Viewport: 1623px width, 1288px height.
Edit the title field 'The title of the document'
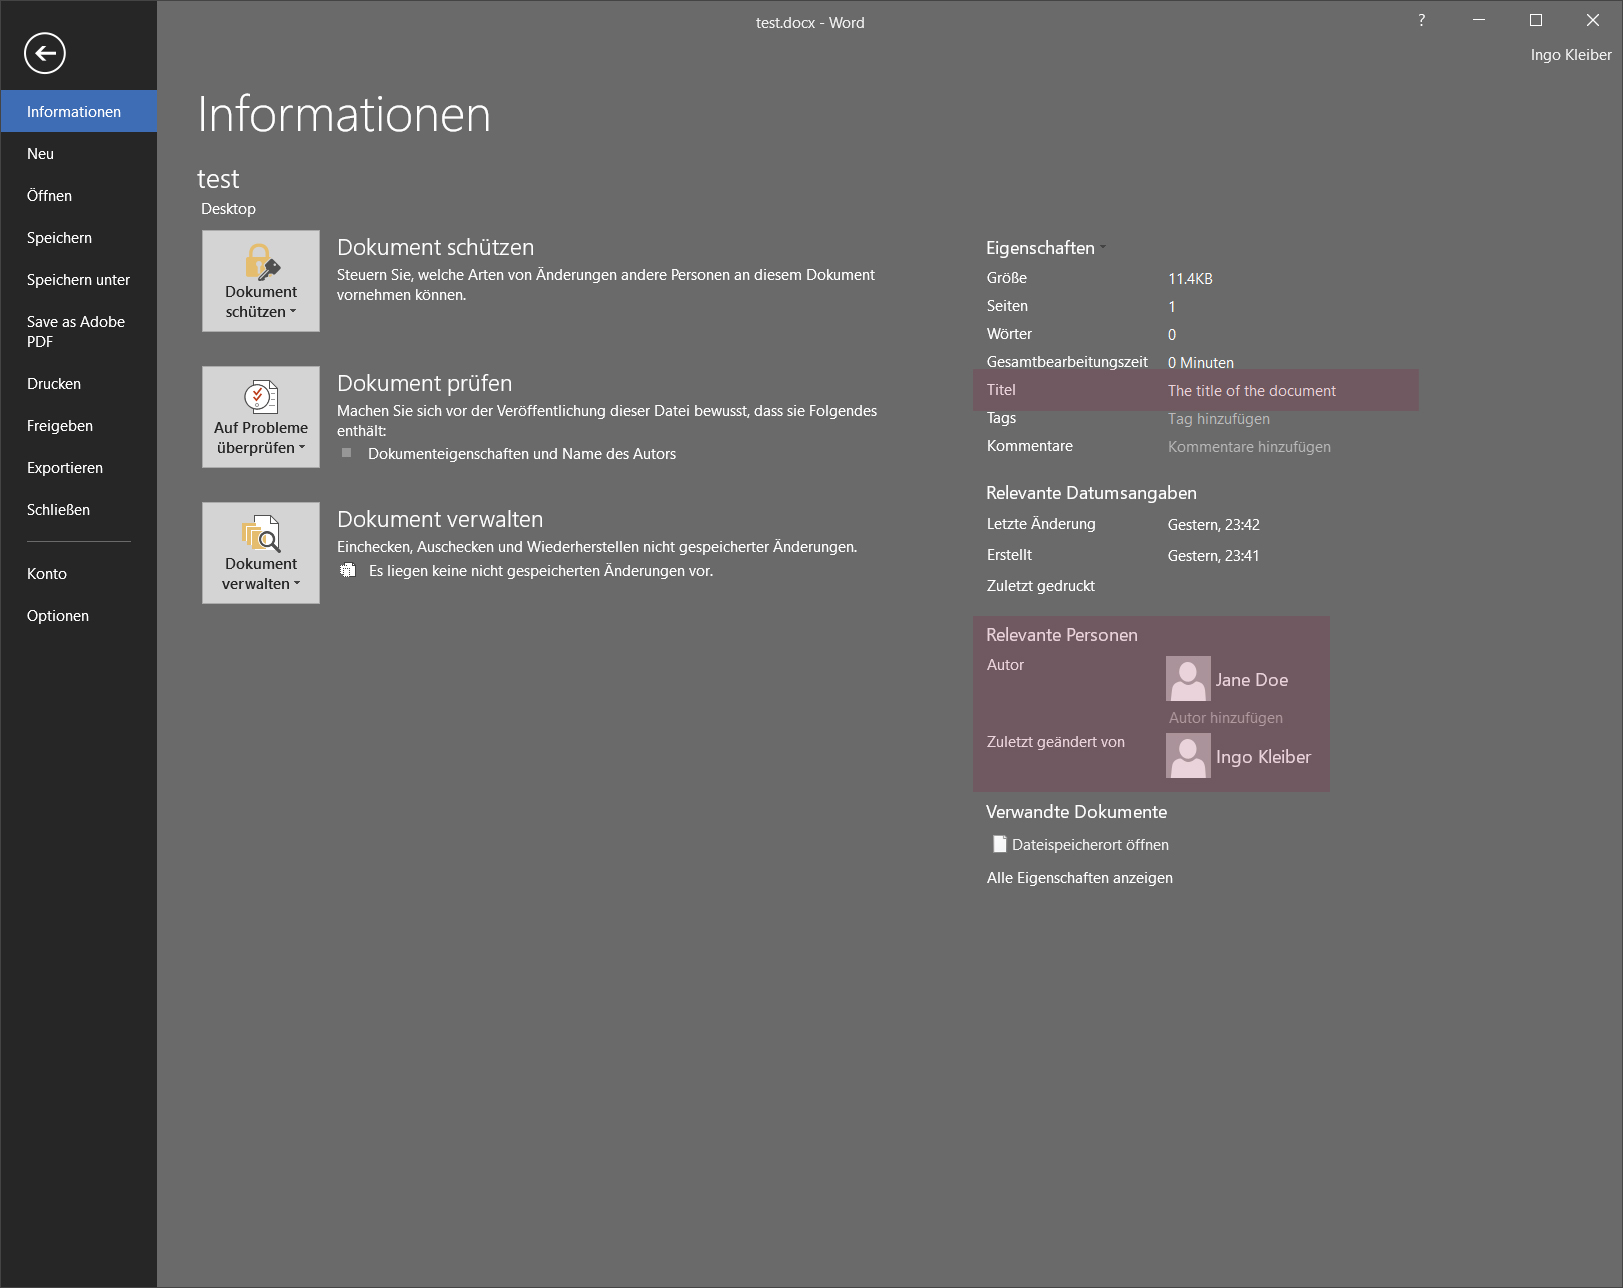pyautogui.click(x=1251, y=390)
